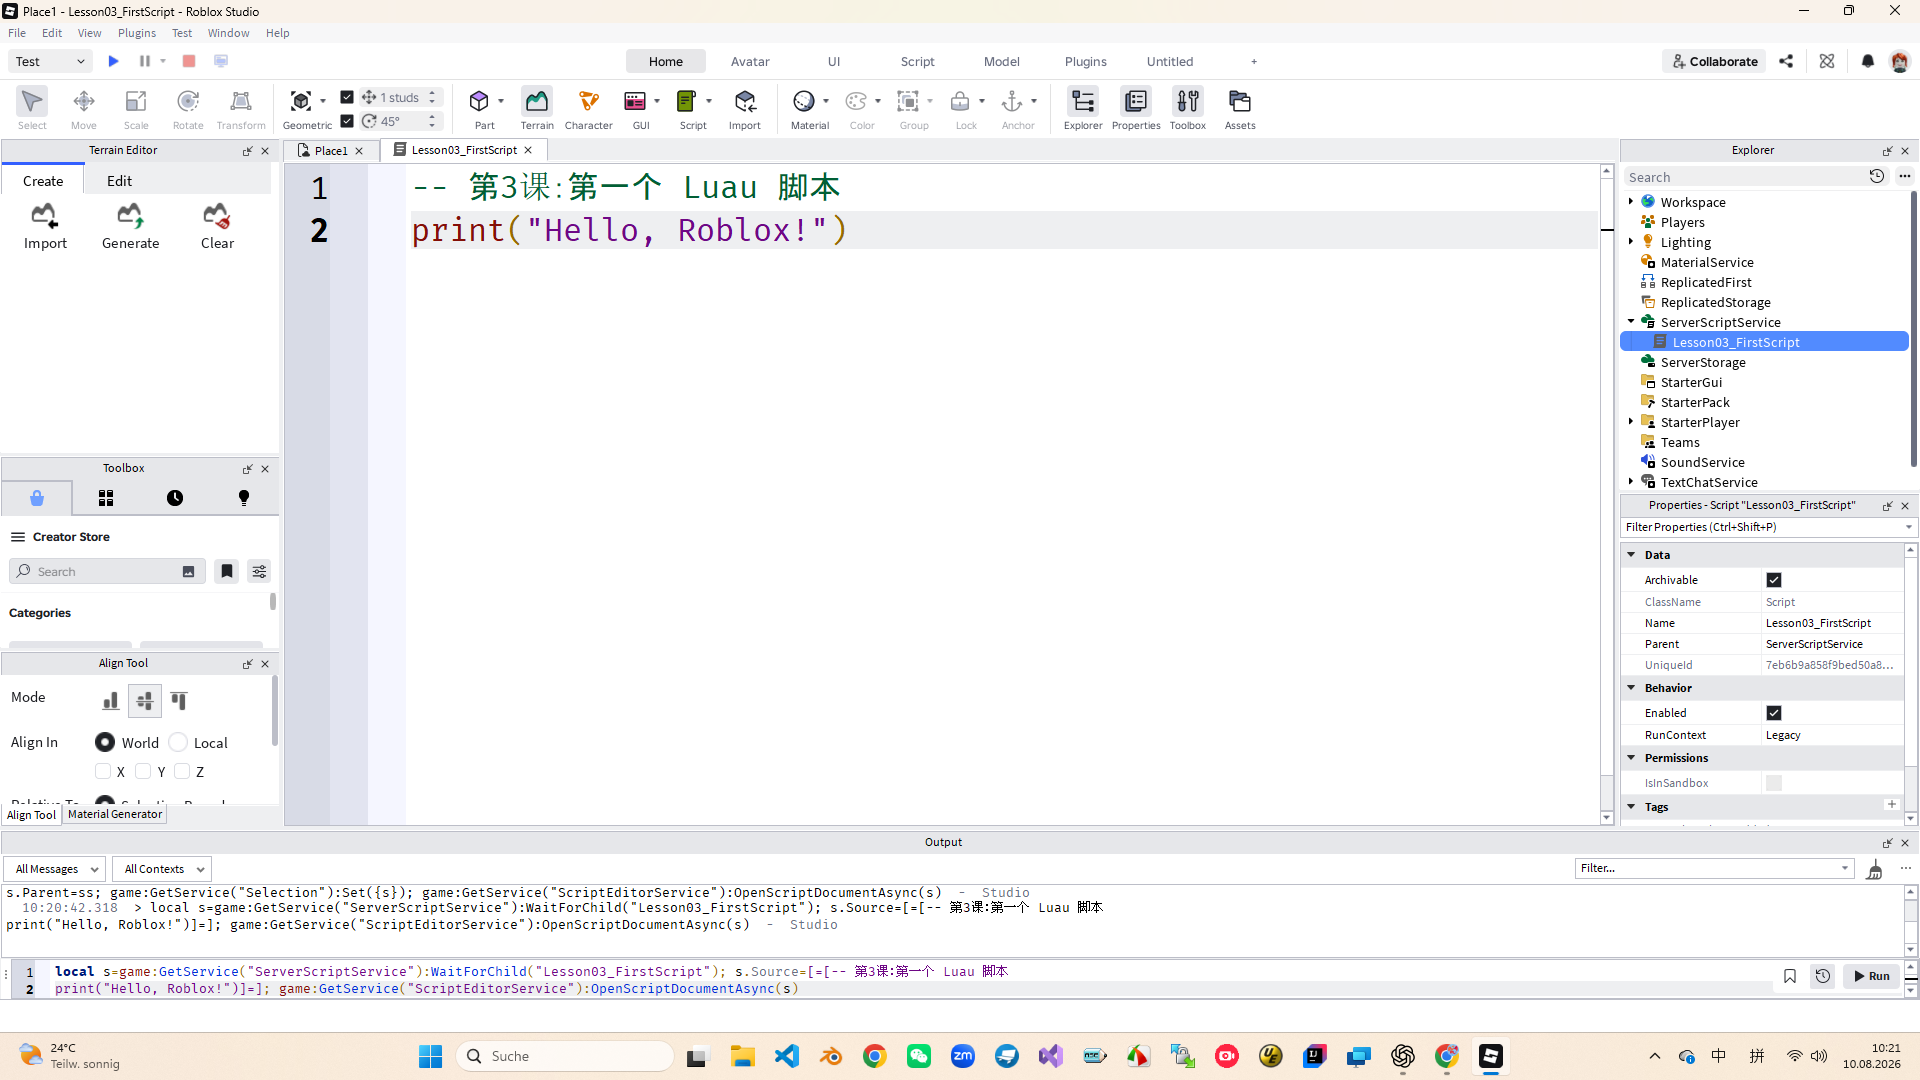
Task: Collapse the Data properties section
Action: click(x=1632, y=554)
